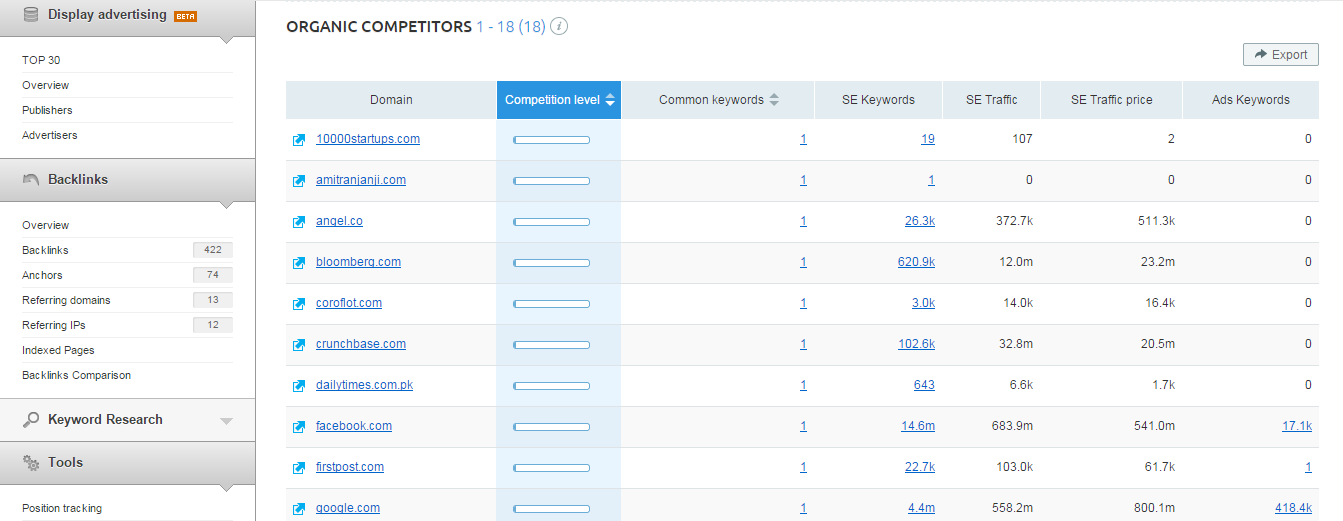This screenshot has height=521, width=1343.
Task: Open external link icon for angel.co
Action: pos(298,222)
